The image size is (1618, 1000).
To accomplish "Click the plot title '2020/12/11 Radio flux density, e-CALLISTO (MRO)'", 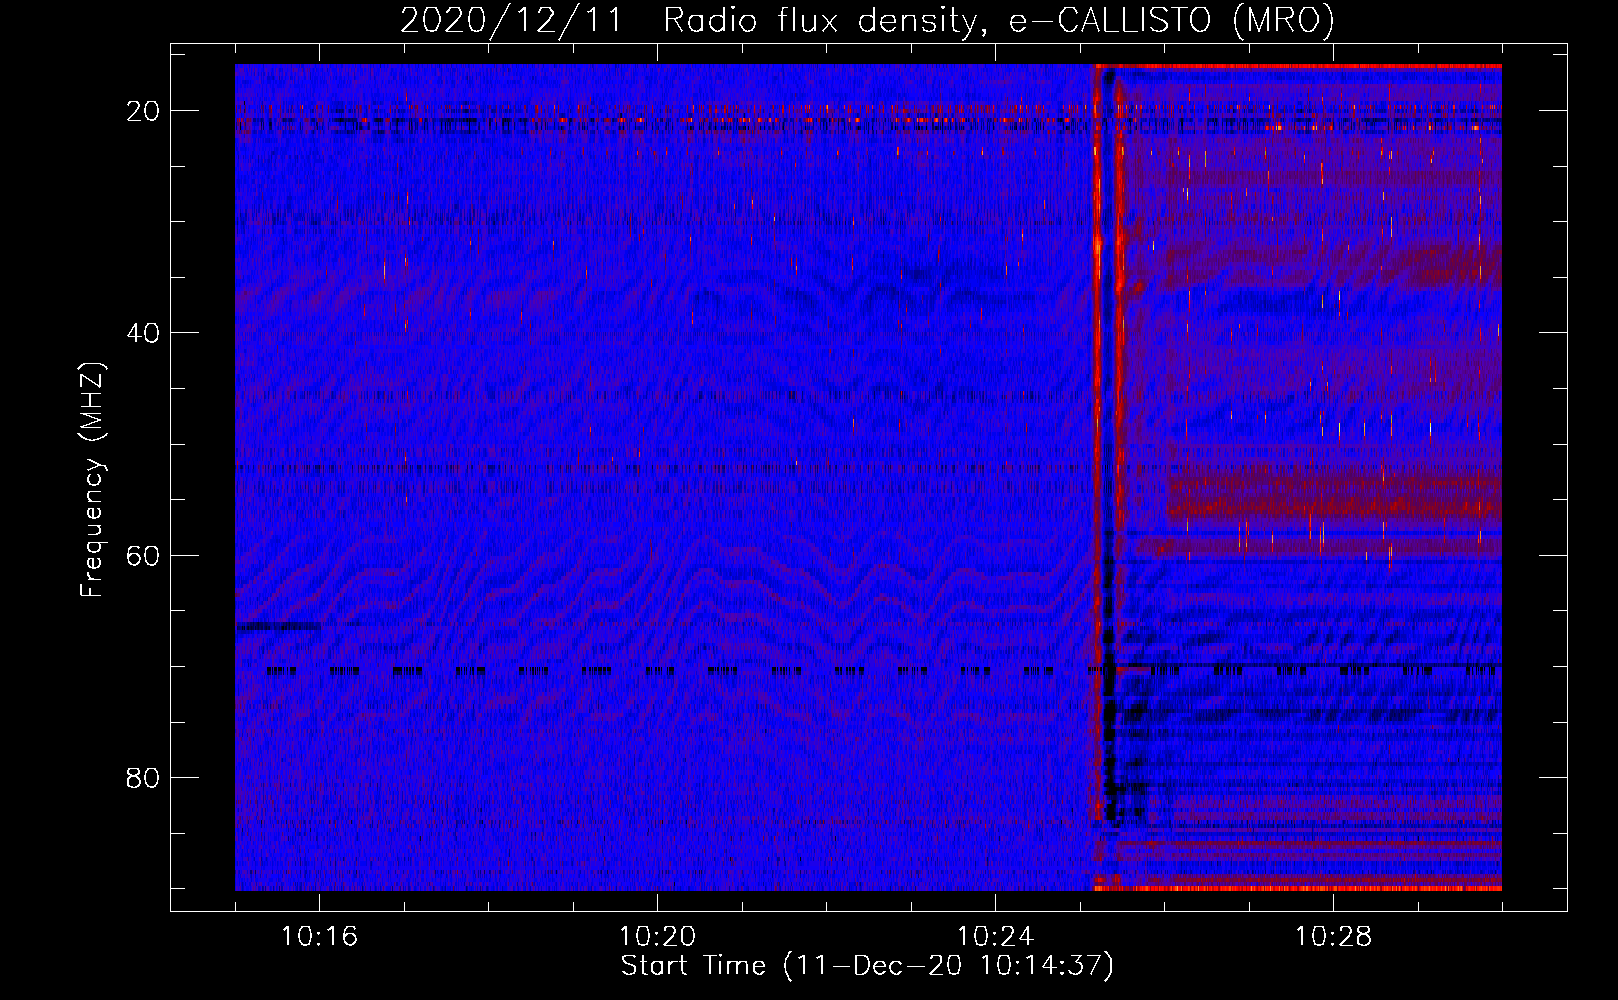I will pos(867,20).
